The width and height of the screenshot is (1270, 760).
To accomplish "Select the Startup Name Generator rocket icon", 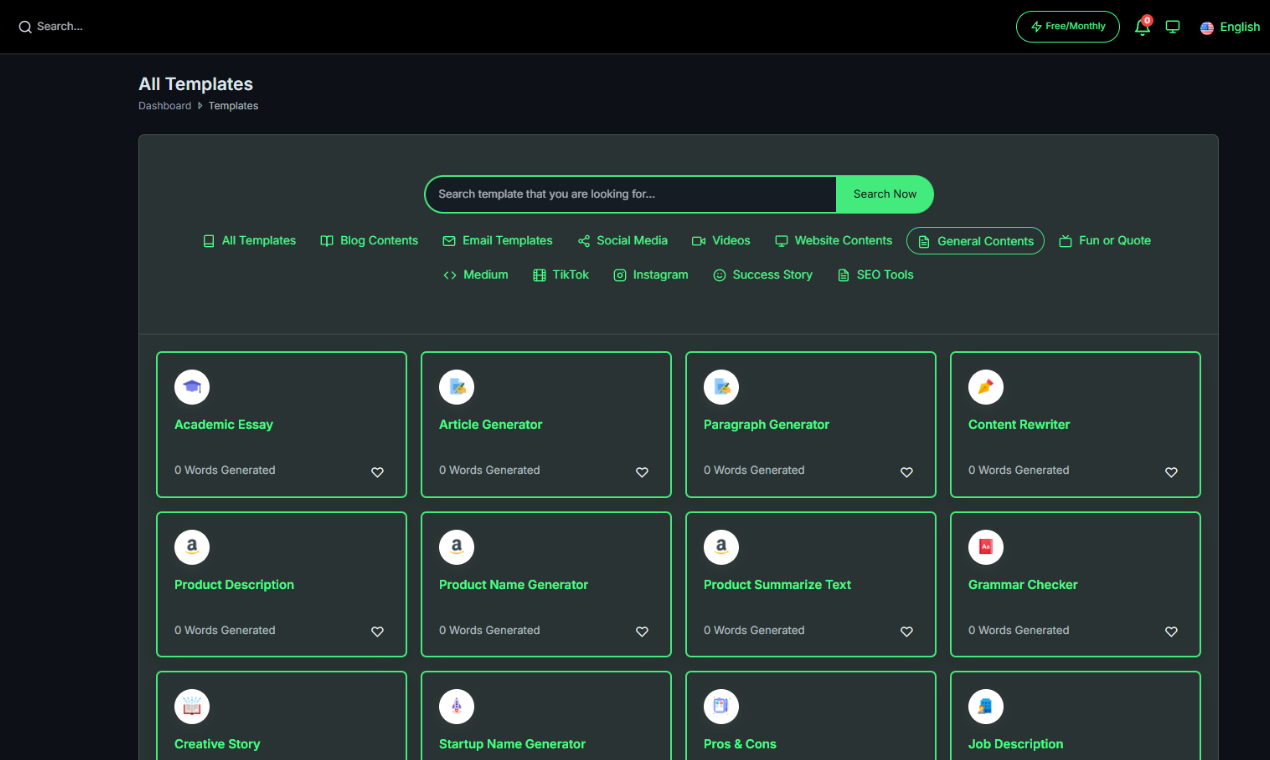I will coord(456,706).
